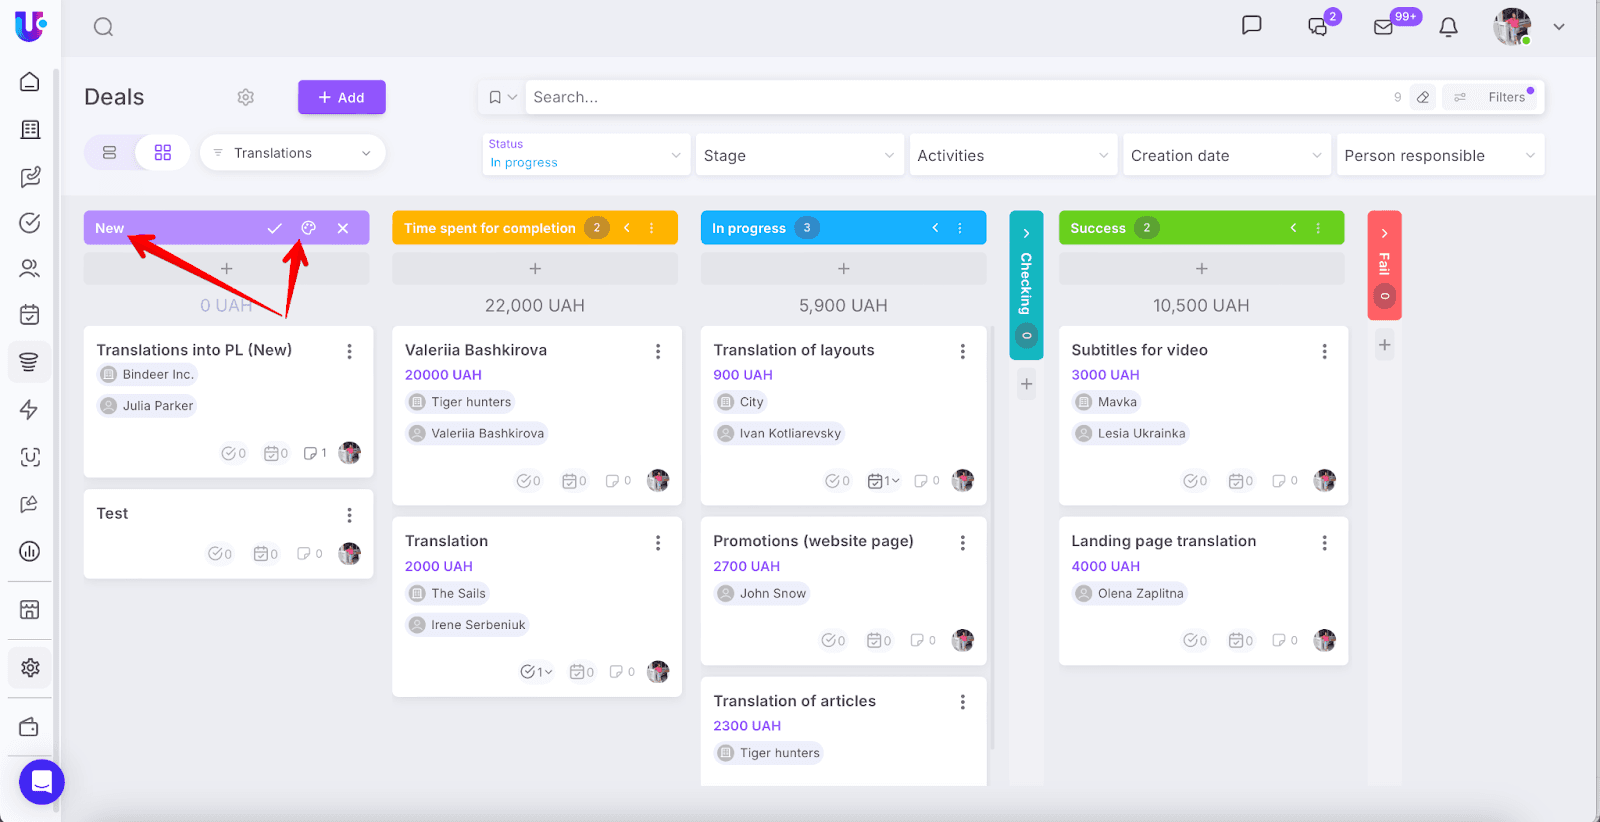The image size is (1600, 822).
Task: Open three-dot menu on Valeriia Bashkirova deal
Action: (658, 351)
